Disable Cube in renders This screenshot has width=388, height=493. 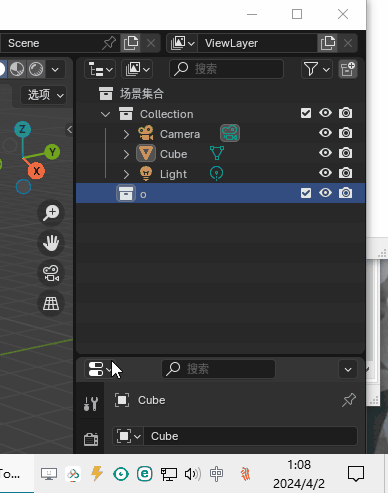pos(345,153)
